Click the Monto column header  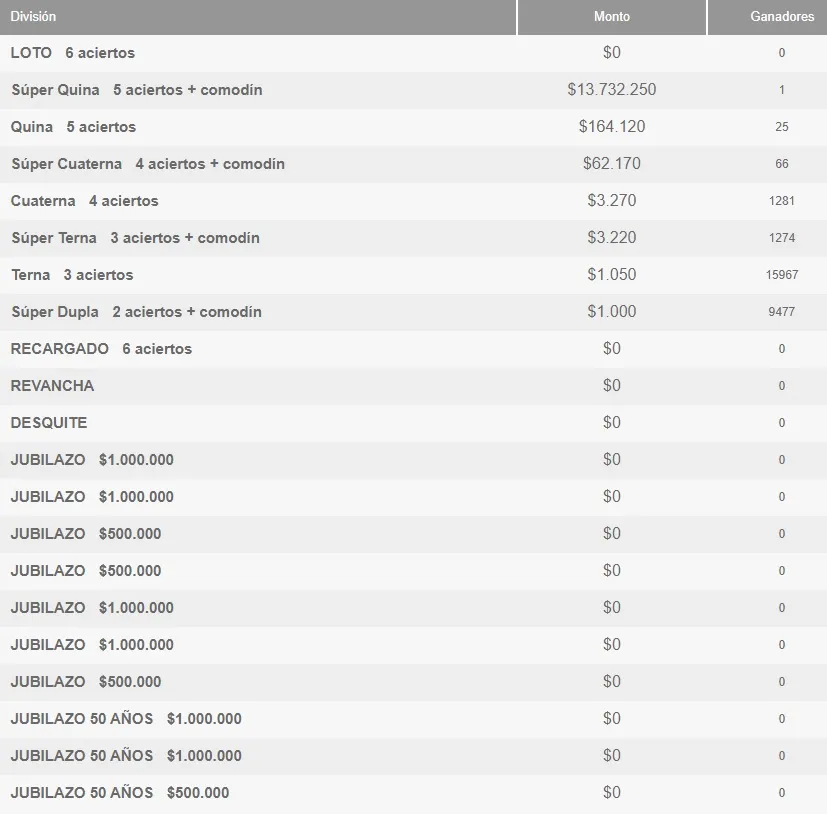click(x=611, y=16)
